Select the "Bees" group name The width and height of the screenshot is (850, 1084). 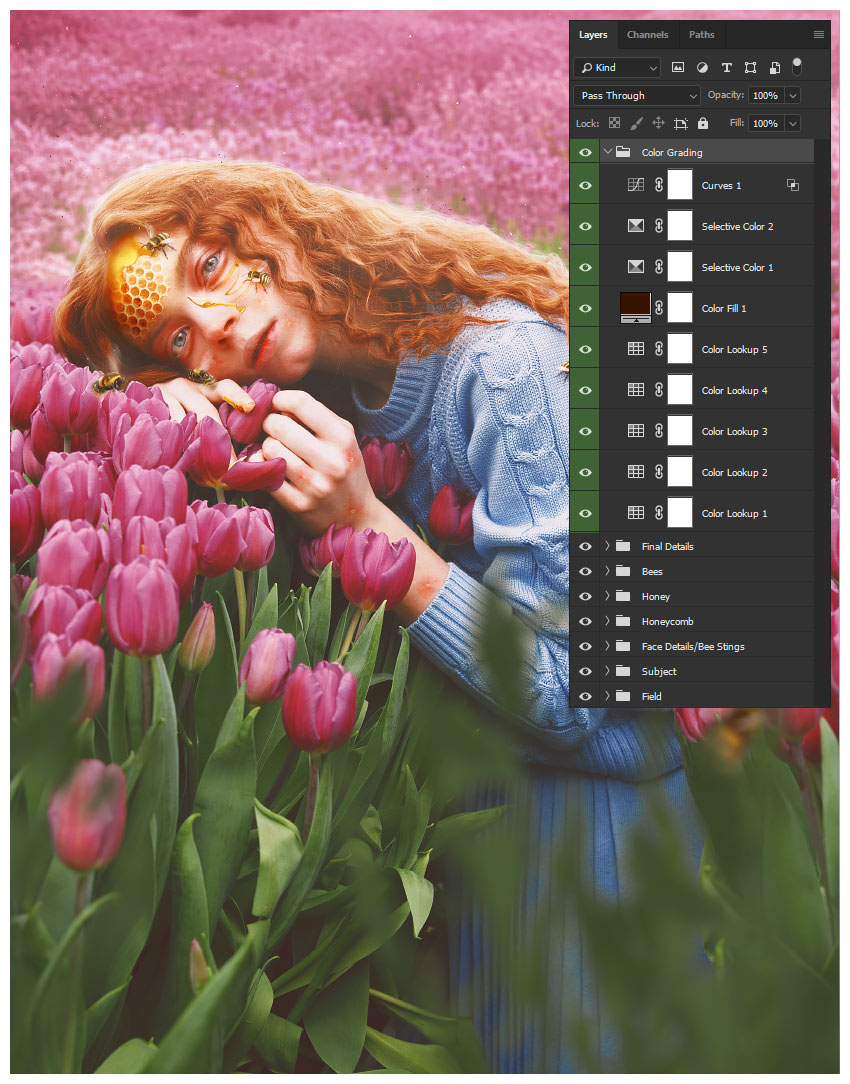click(x=652, y=572)
